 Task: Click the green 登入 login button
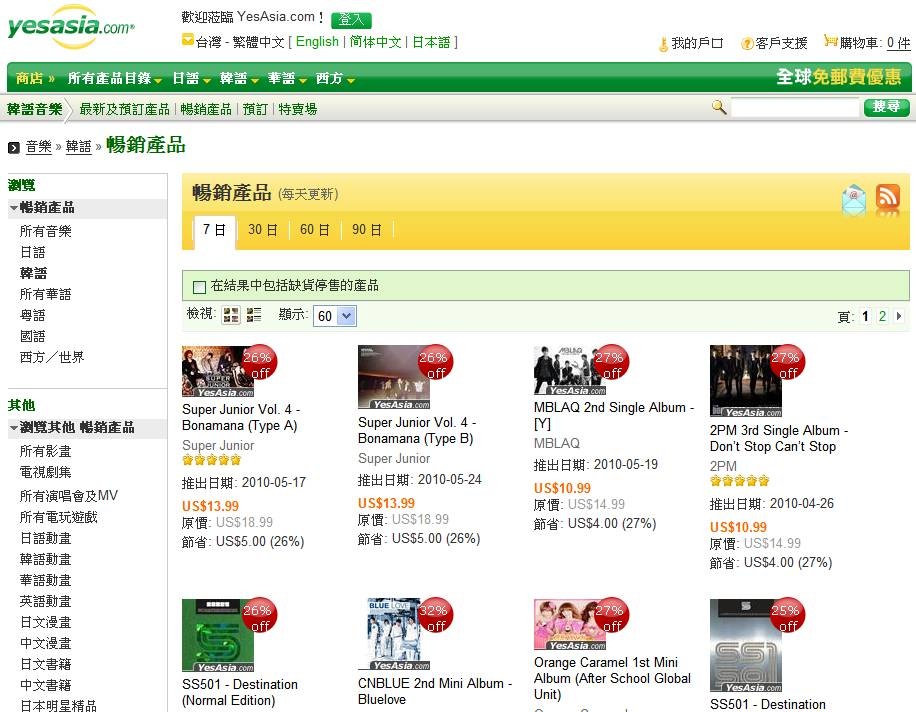pos(351,20)
